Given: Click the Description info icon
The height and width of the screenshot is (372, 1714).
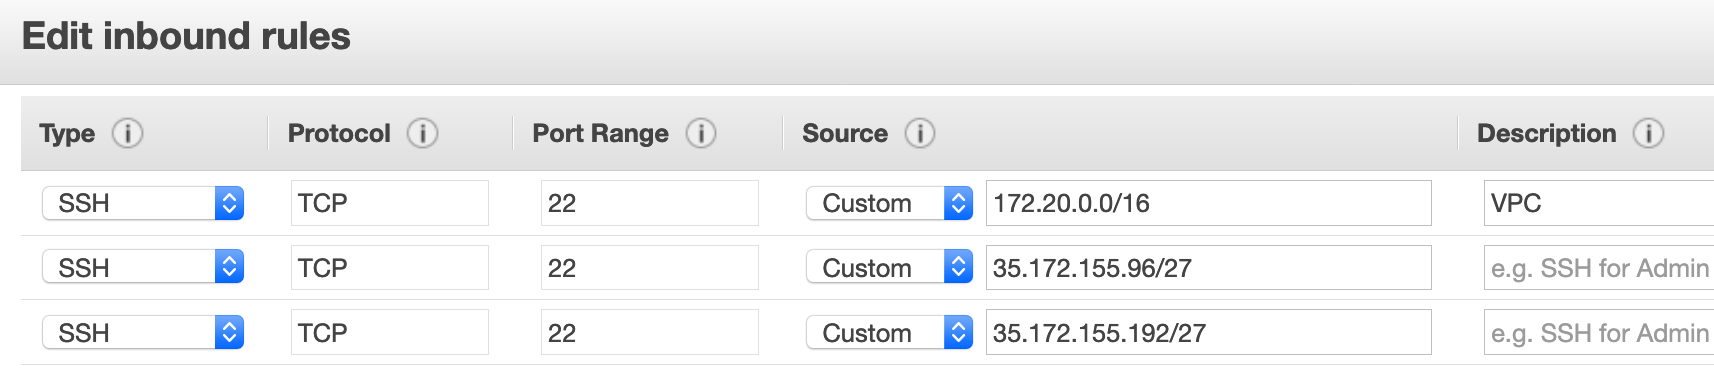Looking at the screenshot, I should coord(1648,133).
